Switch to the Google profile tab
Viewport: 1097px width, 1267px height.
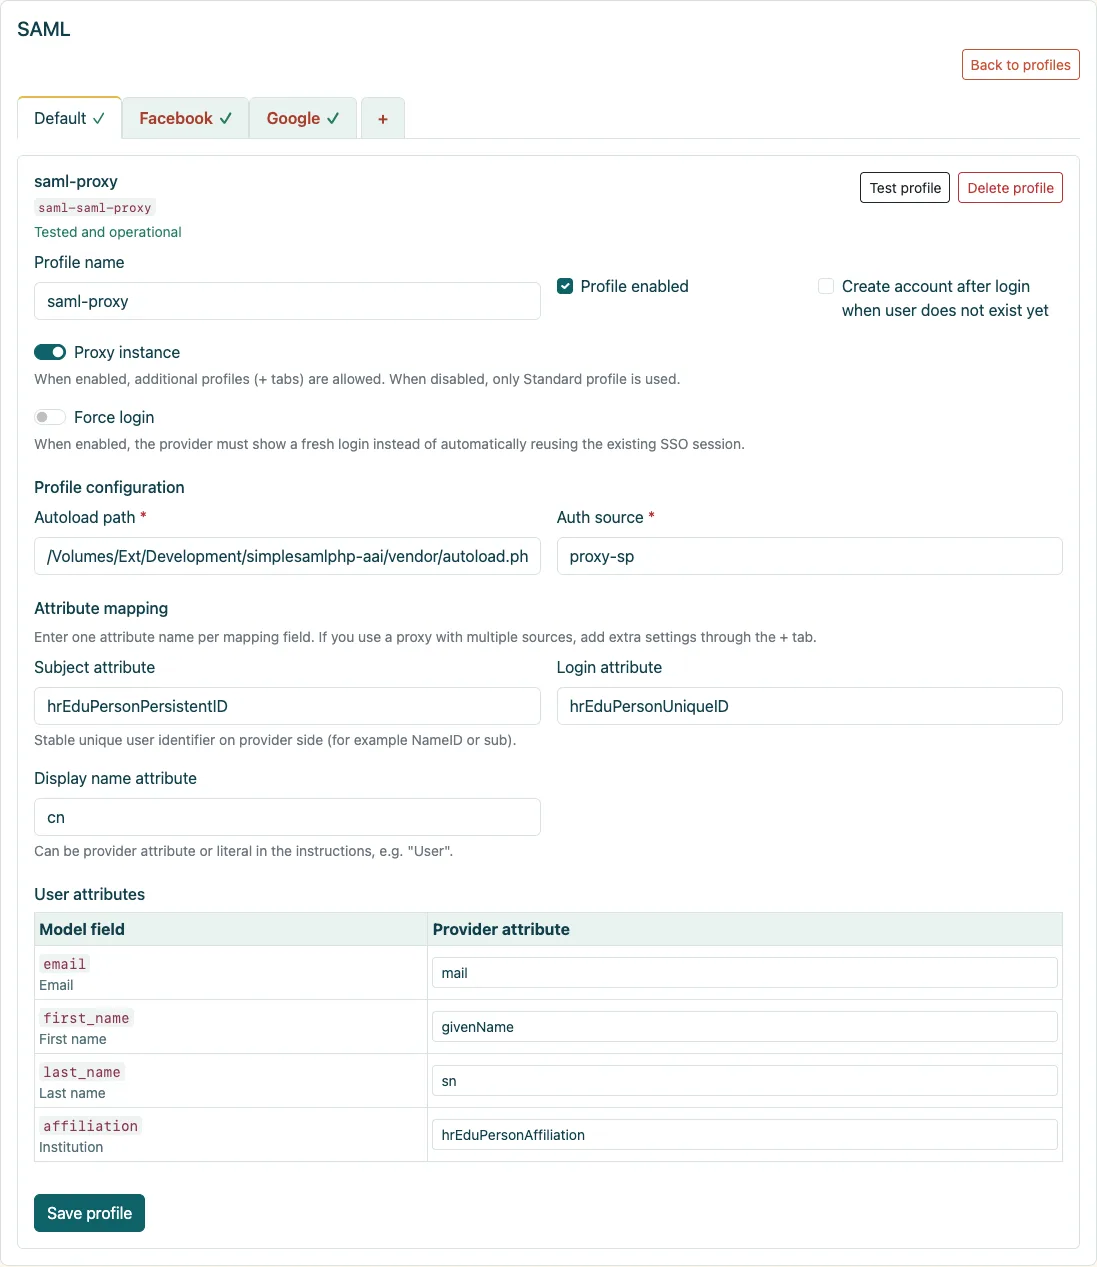[303, 118]
